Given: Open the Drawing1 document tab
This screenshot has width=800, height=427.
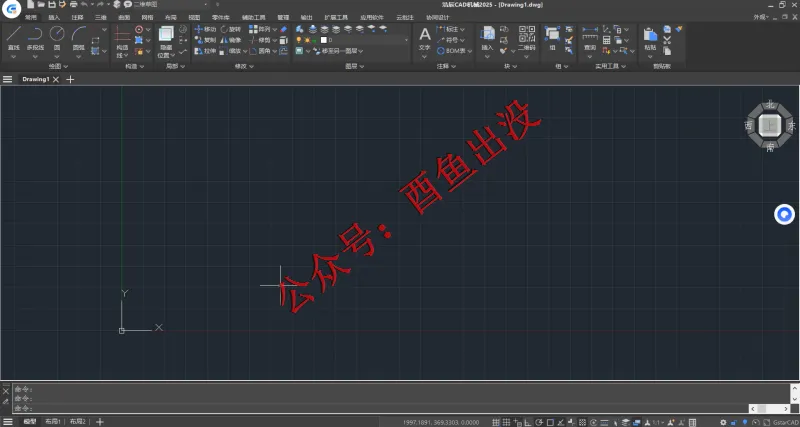Looking at the screenshot, I should pos(36,79).
